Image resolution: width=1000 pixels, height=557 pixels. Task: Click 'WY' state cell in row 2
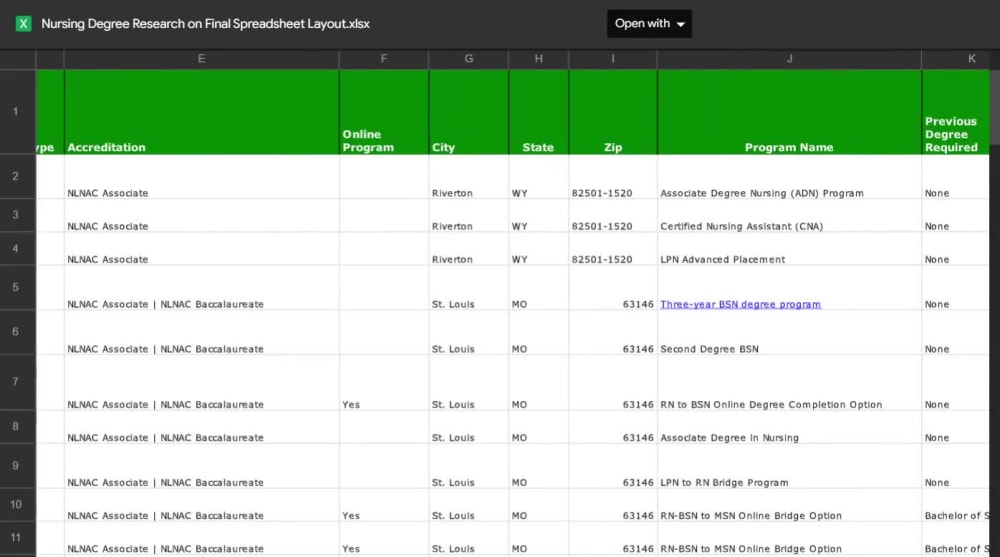539,177
